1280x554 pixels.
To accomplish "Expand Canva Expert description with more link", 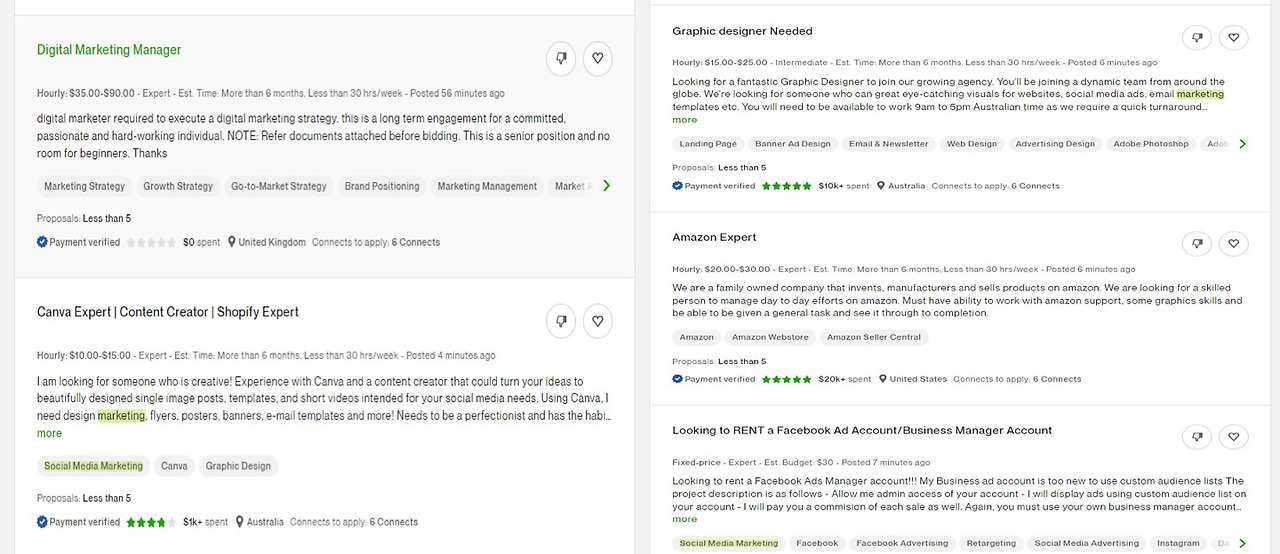I will [49, 433].
